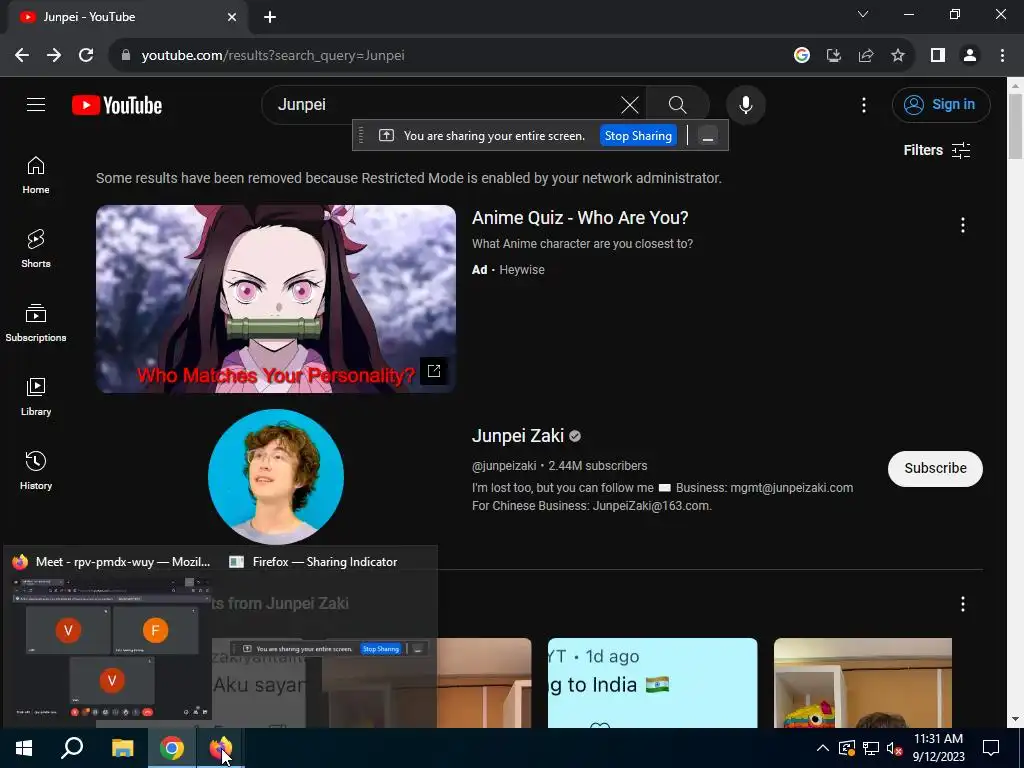Screen dimensions: 1024x768
Task: View site info via the lock icon
Action: [126, 56]
